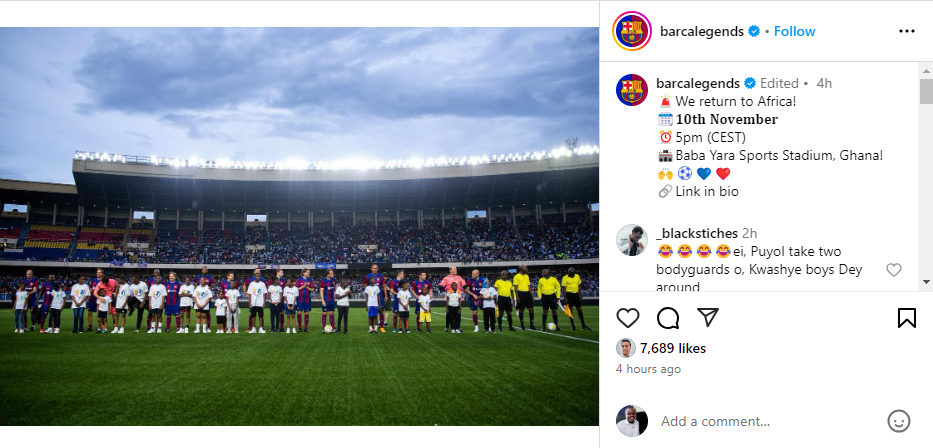Click scrollbar up arrow in comments
This screenshot has width=933, height=448.
pos(926,68)
